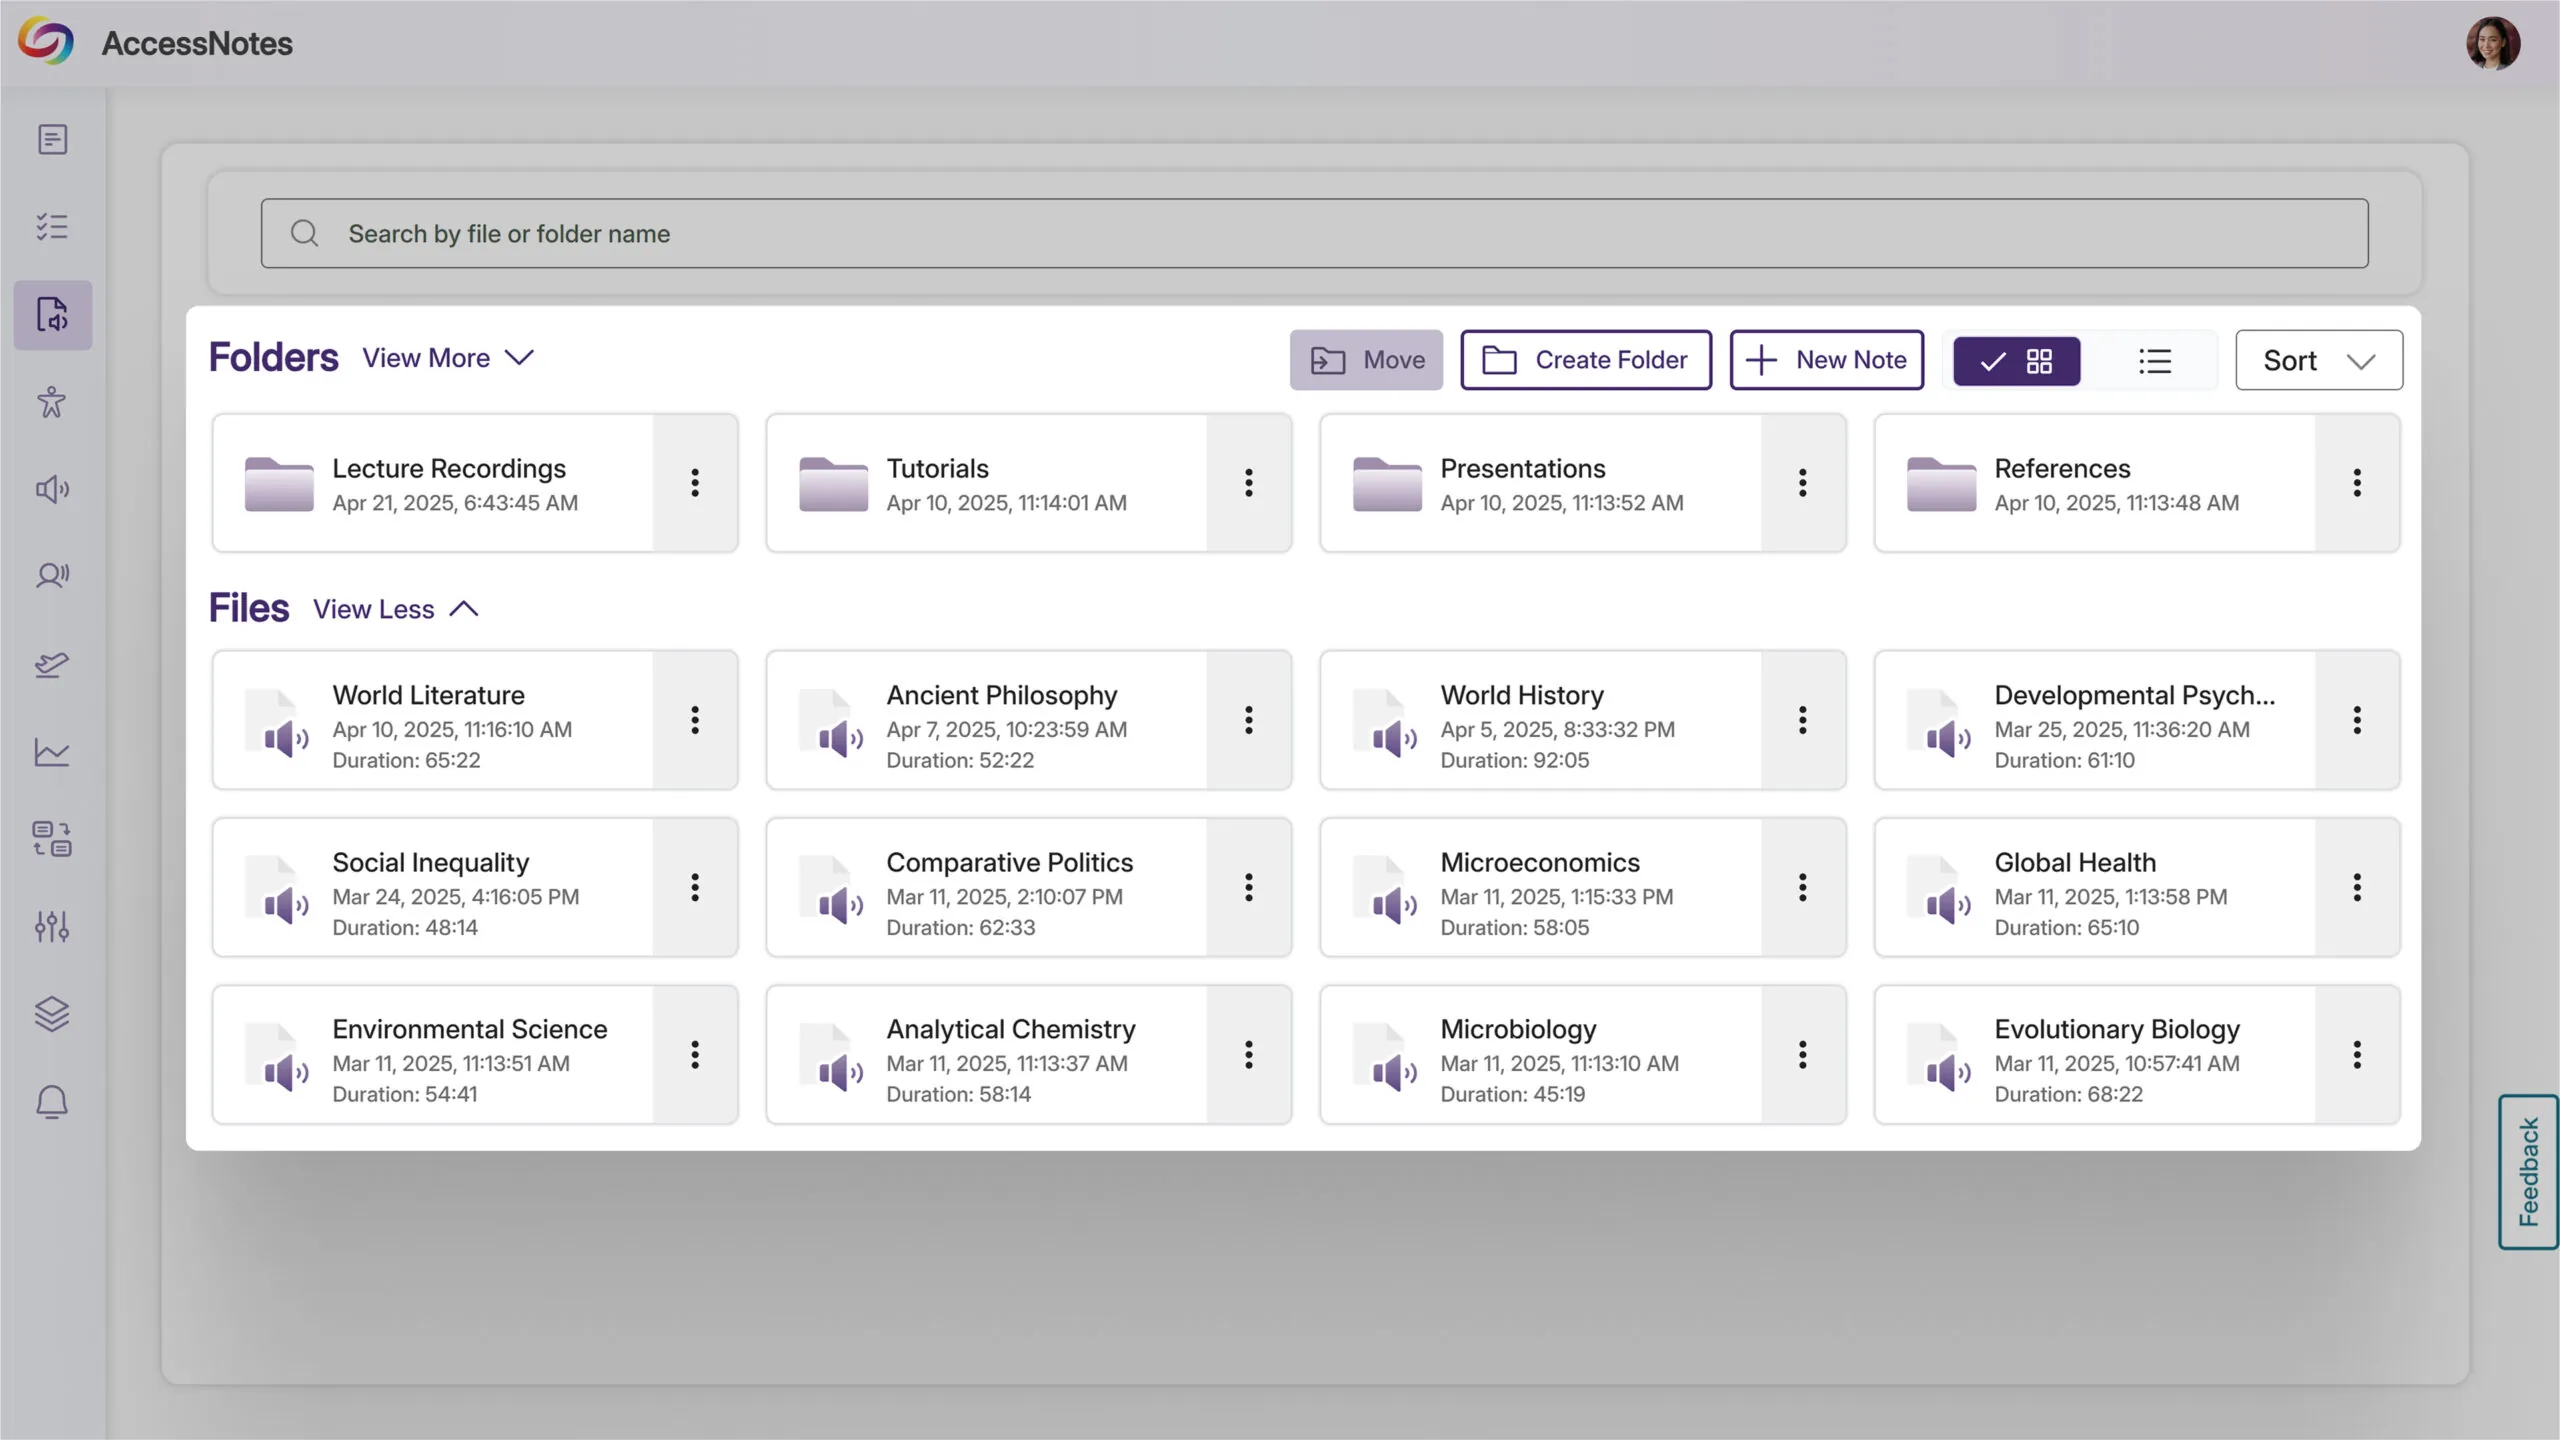Open options menu for Tutorials folder
Screen dimensions: 2560x1440
[1248, 483]
